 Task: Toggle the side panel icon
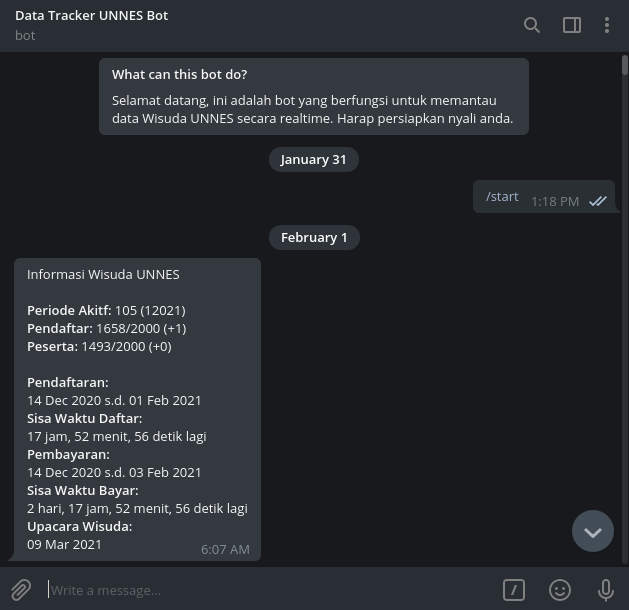[x=572, y=25]
